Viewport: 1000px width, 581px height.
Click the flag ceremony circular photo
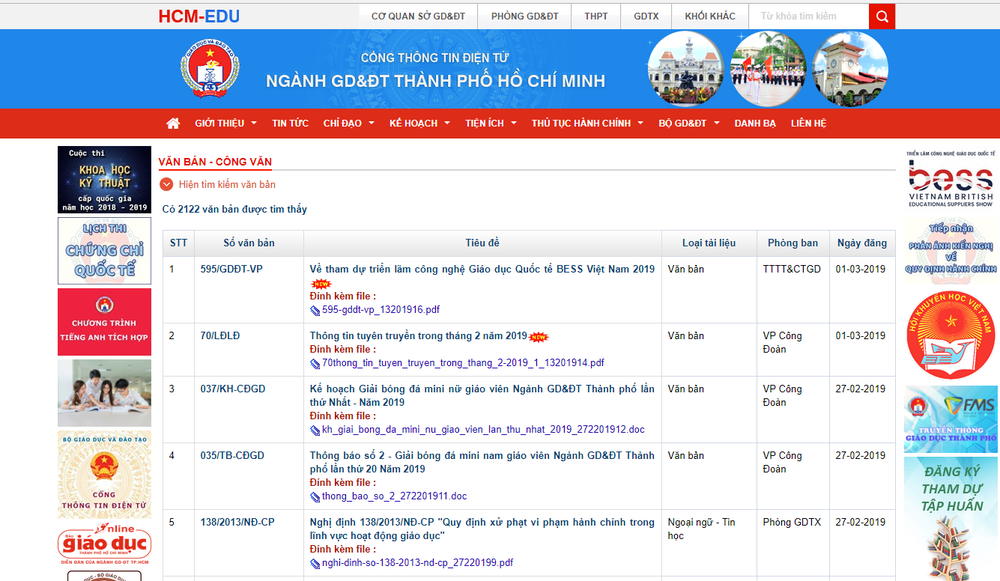tap(768, 69)
